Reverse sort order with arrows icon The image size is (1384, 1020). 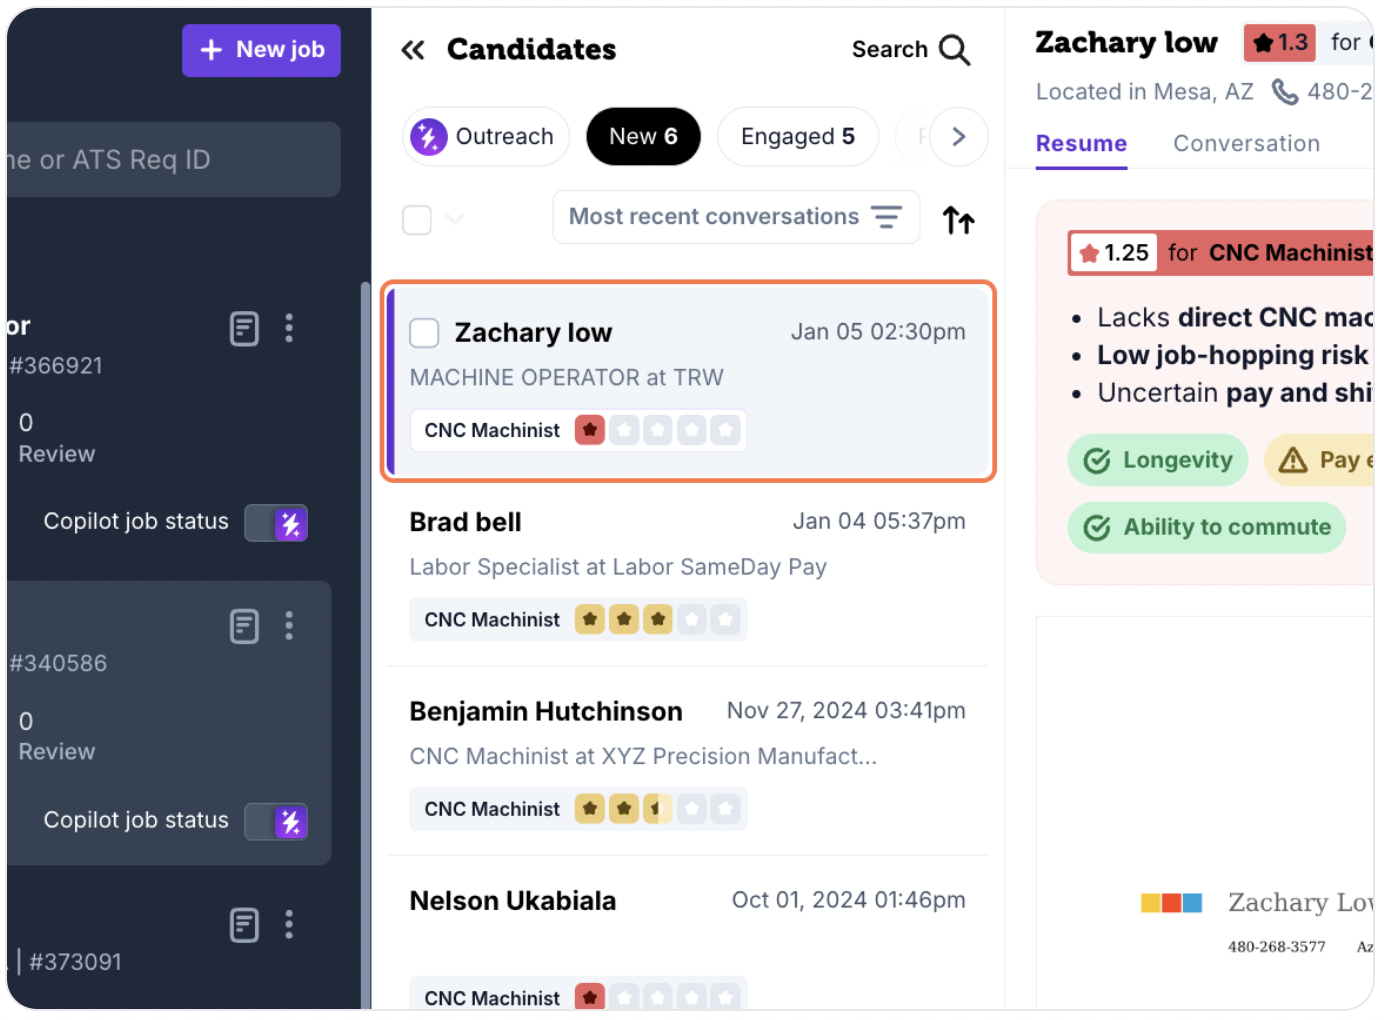[x=958, y=219]
